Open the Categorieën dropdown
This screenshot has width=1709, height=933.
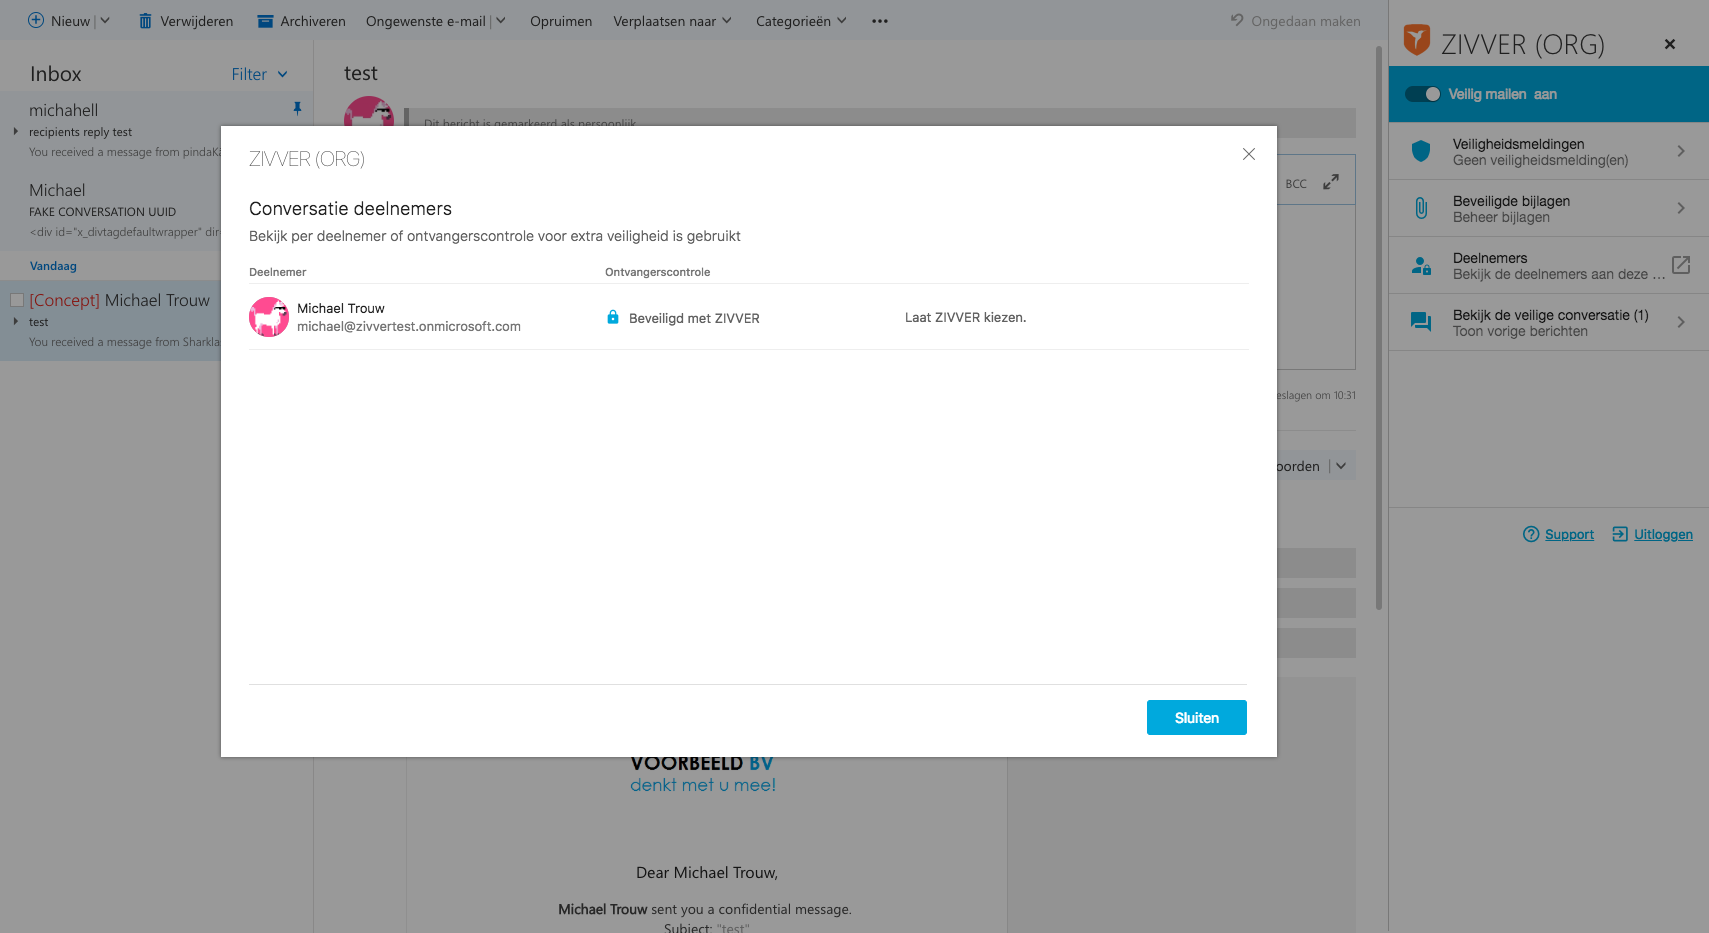(801, 21)
